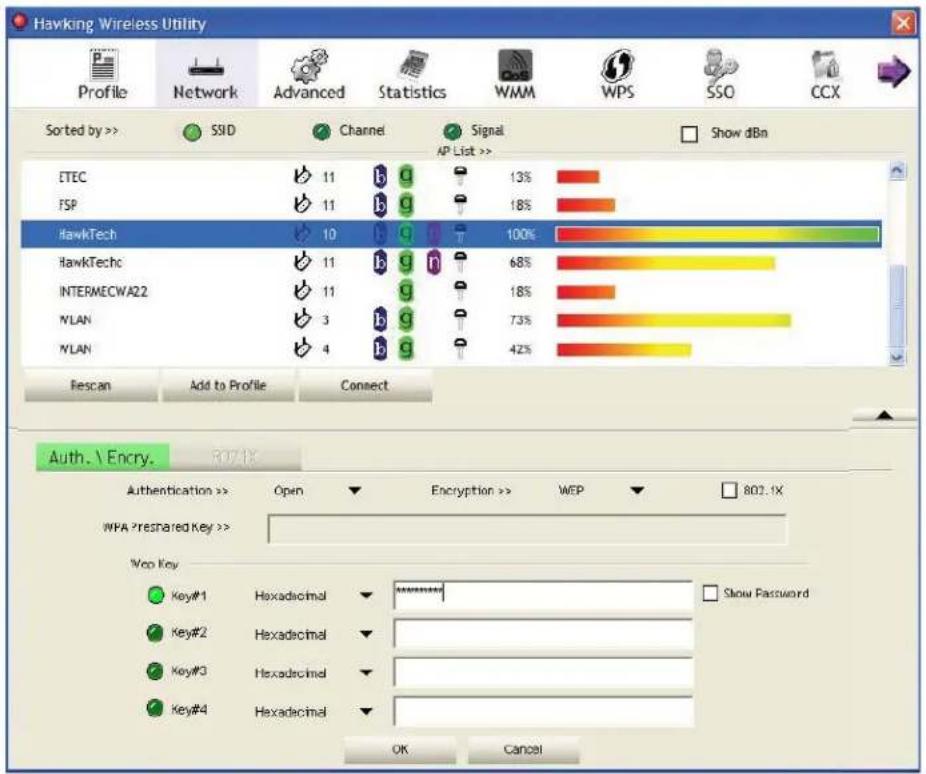Click the red app icon in title bar
This screenshot has height=774, width=926.
(20, 22)
